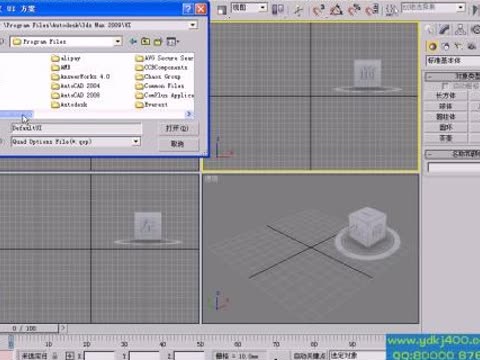
Task: Click frame 20 on the track bar
Action: point(87,344)
